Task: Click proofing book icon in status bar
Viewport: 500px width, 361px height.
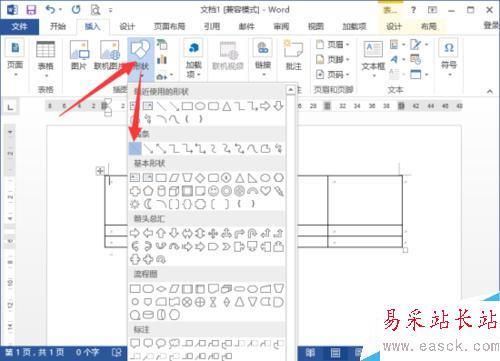Action: tap(116, 352)
